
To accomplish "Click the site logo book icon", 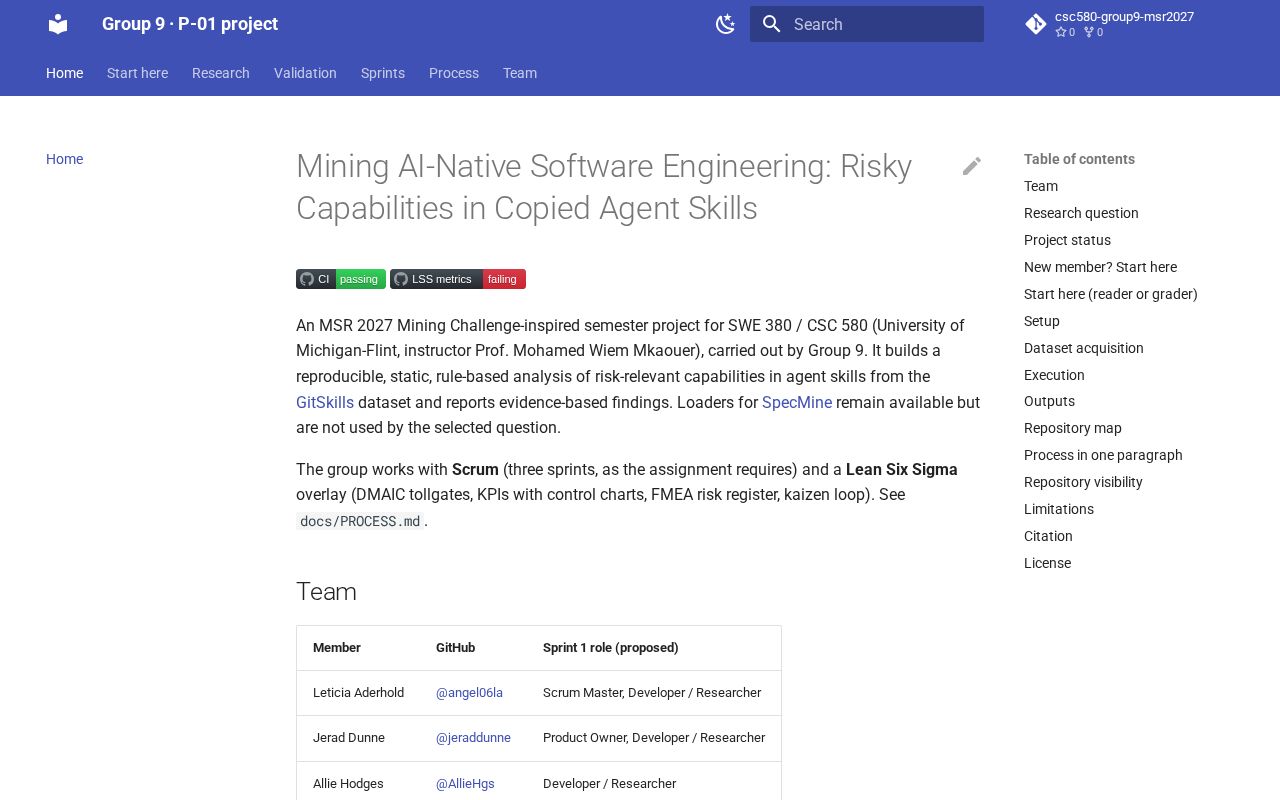I will click(x=58, y=24).
